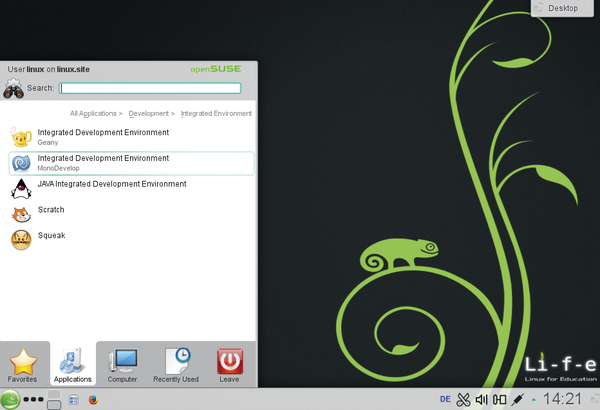Click the device notifier tray icon
The width and height of the screenshot is (600, 410).
coord(499,400)
